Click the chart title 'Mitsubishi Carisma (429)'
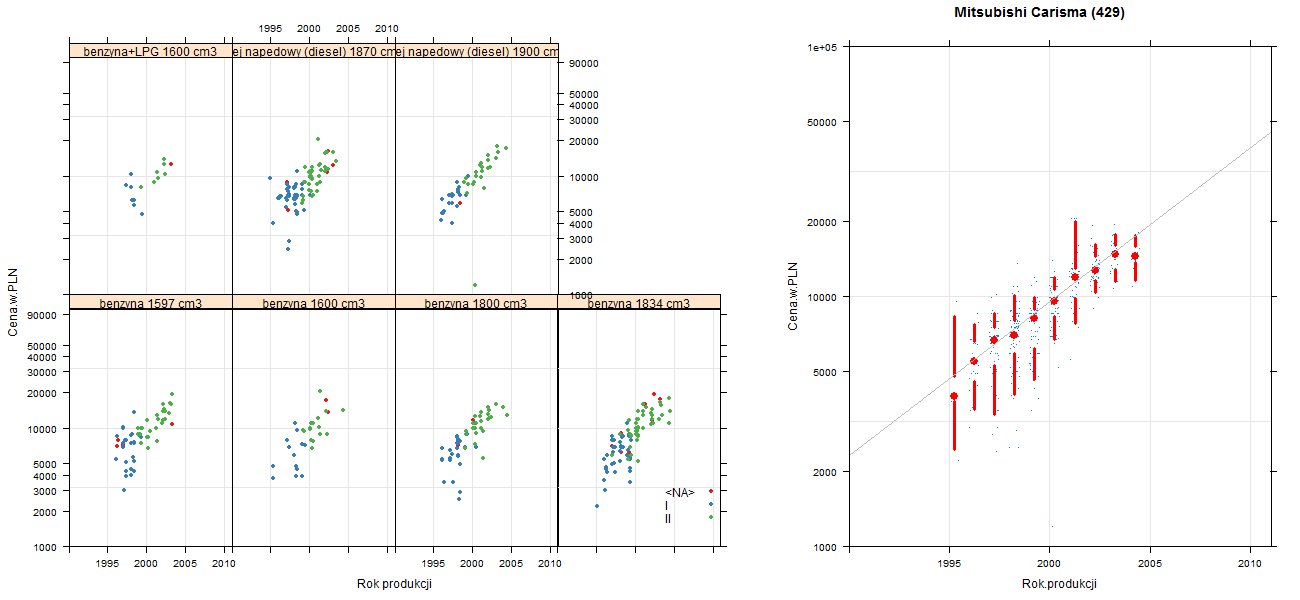This screenshot has height=600, width=1300. [1040, 13]
